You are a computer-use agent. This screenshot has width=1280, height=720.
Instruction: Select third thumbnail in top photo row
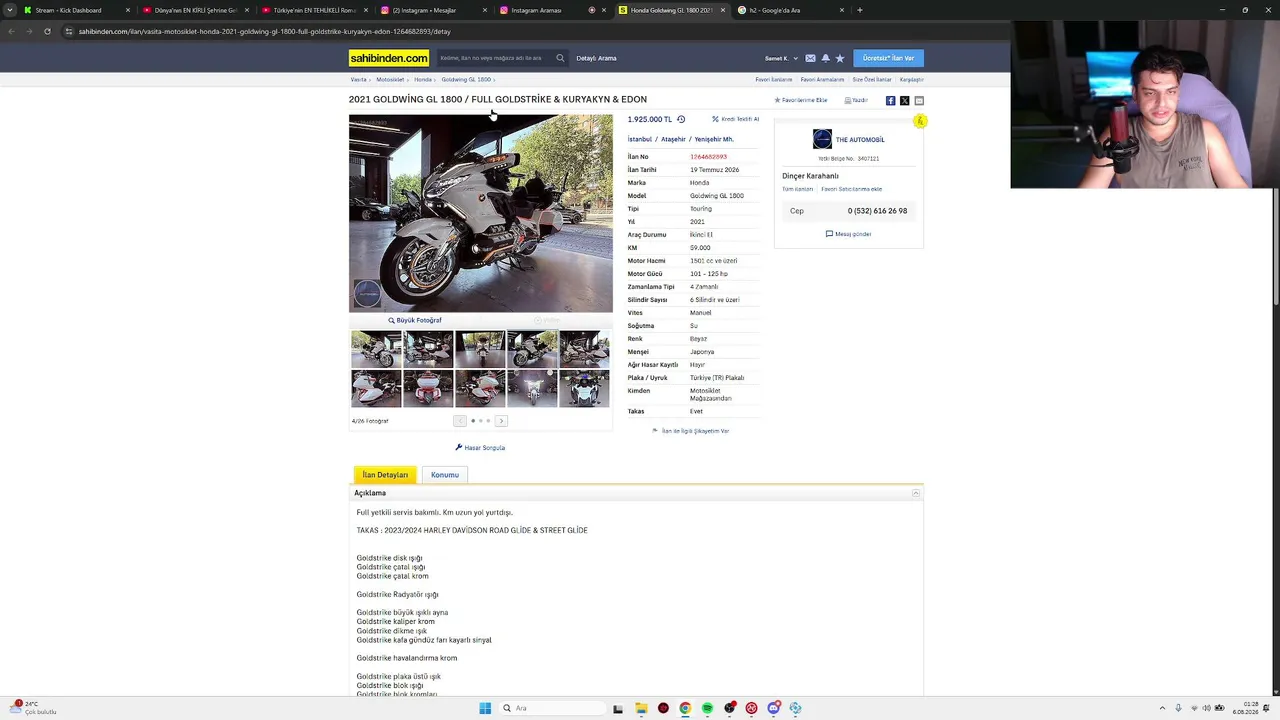pyautogui.click(x=480, y=349)
